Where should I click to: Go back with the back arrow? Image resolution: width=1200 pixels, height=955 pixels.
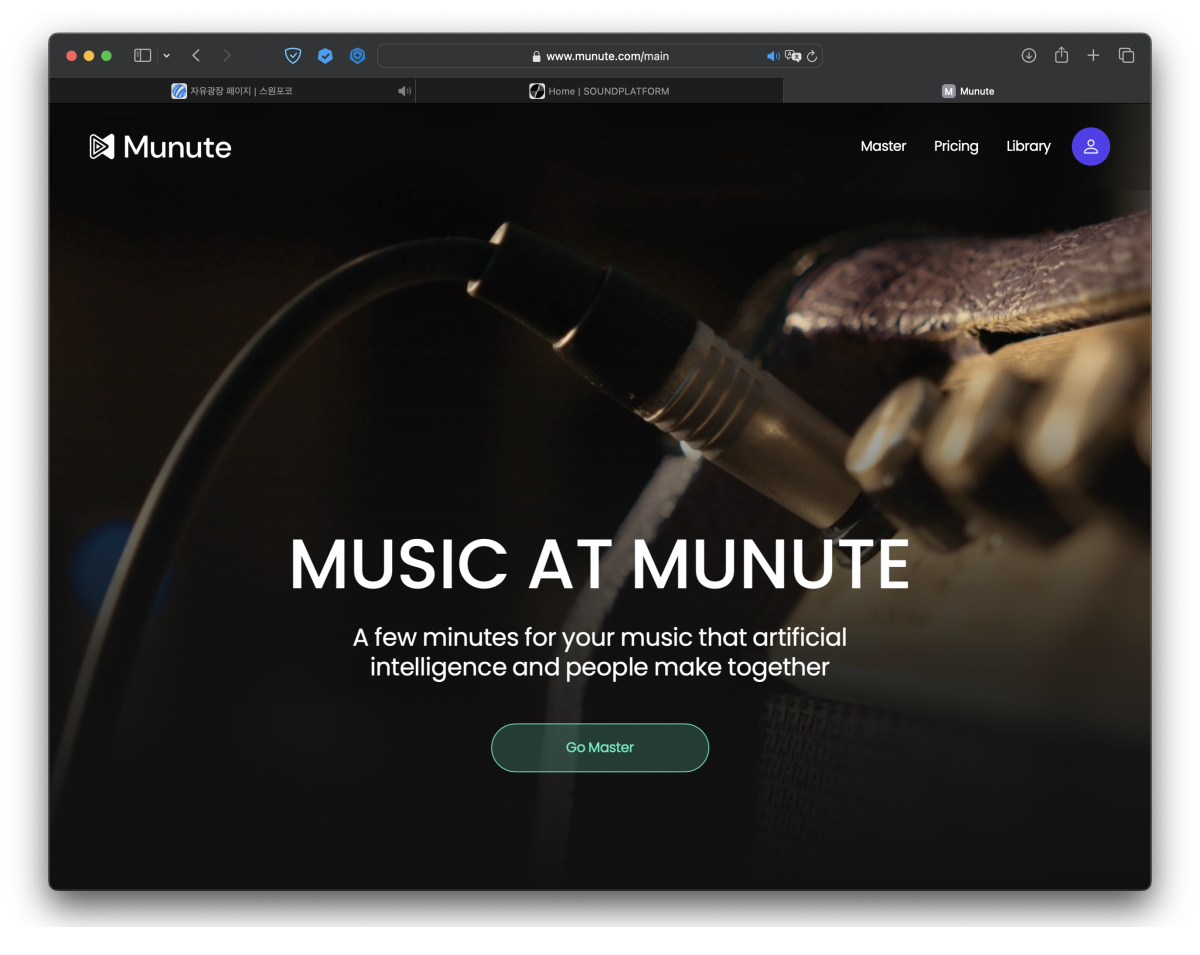pyautogui.click(x=196, y=56)
